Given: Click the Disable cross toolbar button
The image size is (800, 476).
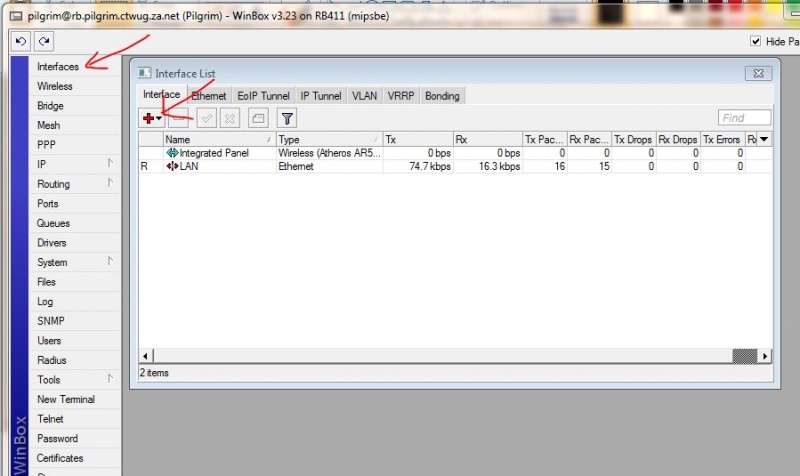Looking at the screenshot, I should point(230,118).
